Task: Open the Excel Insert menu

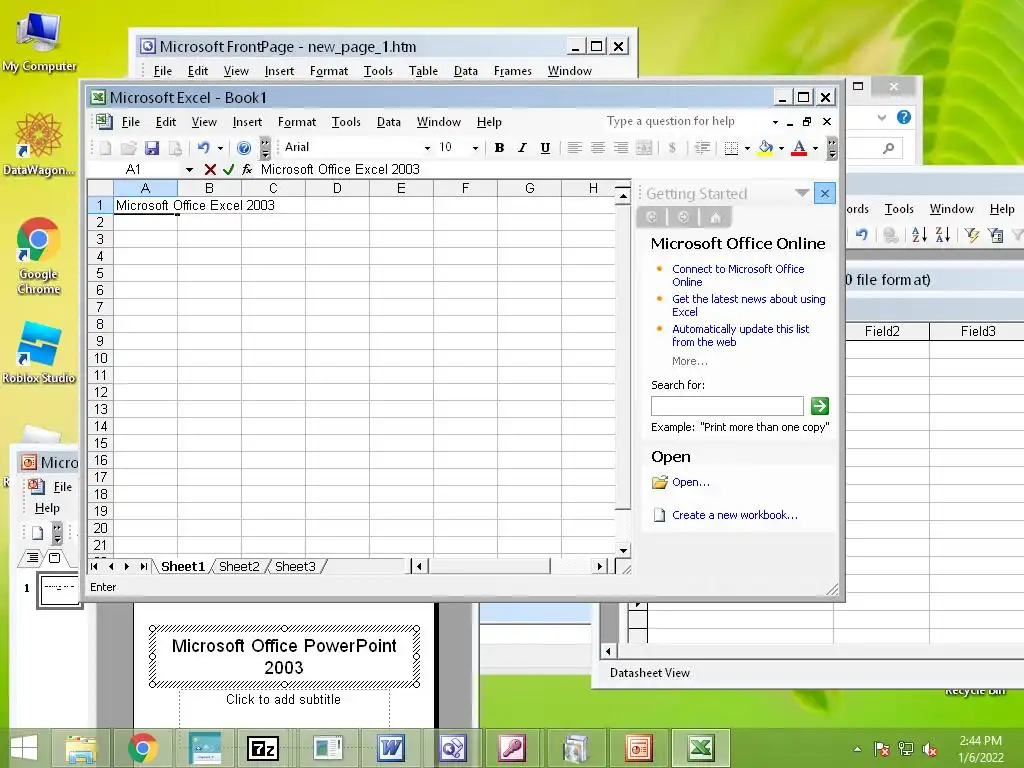Action: point(247,122)
